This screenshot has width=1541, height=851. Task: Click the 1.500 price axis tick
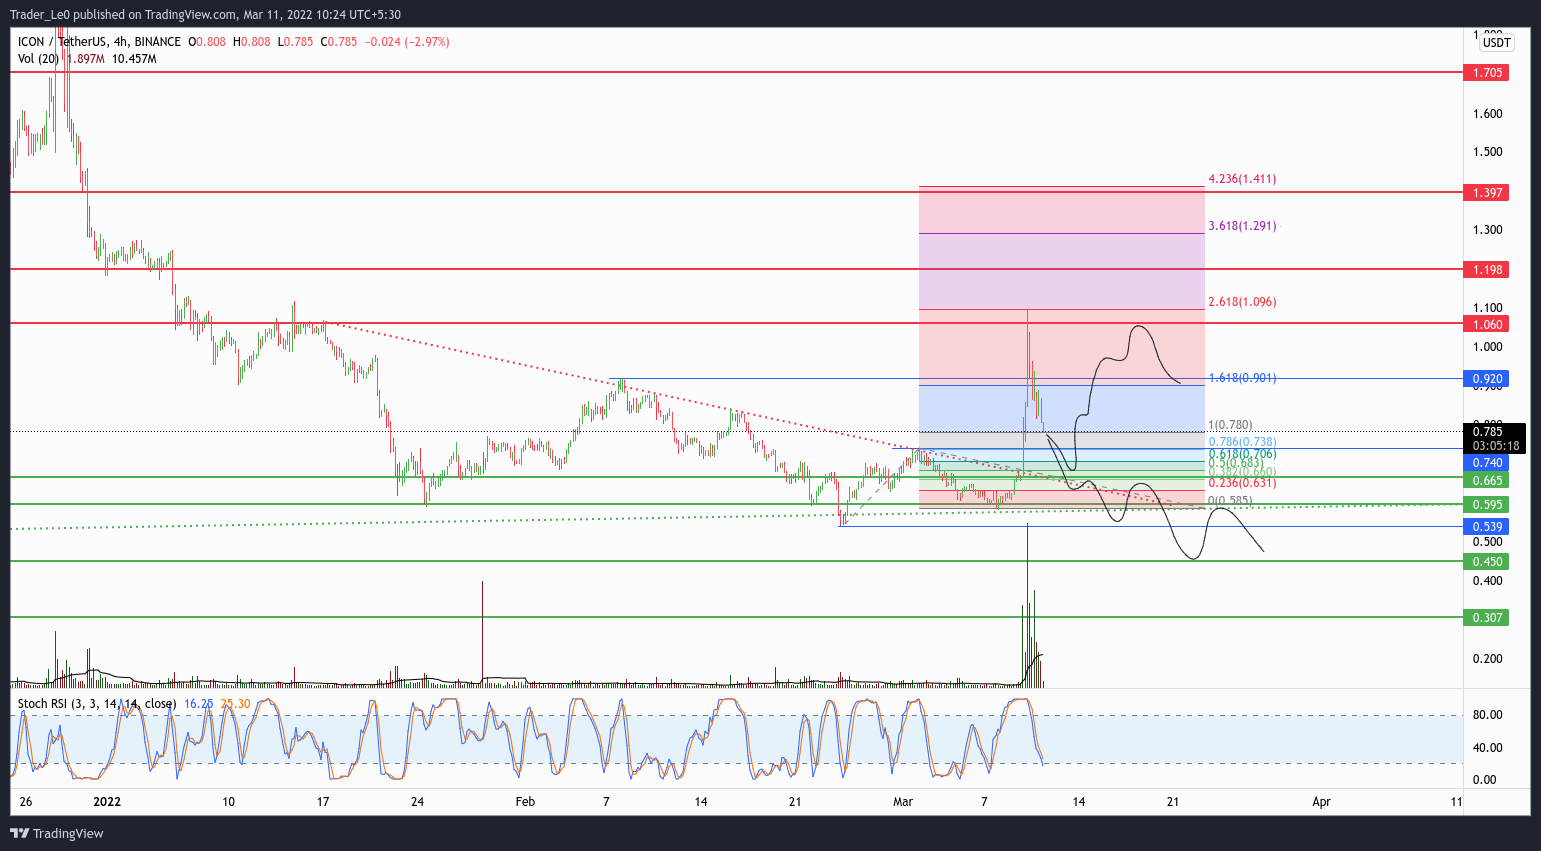pos(1487,152)
